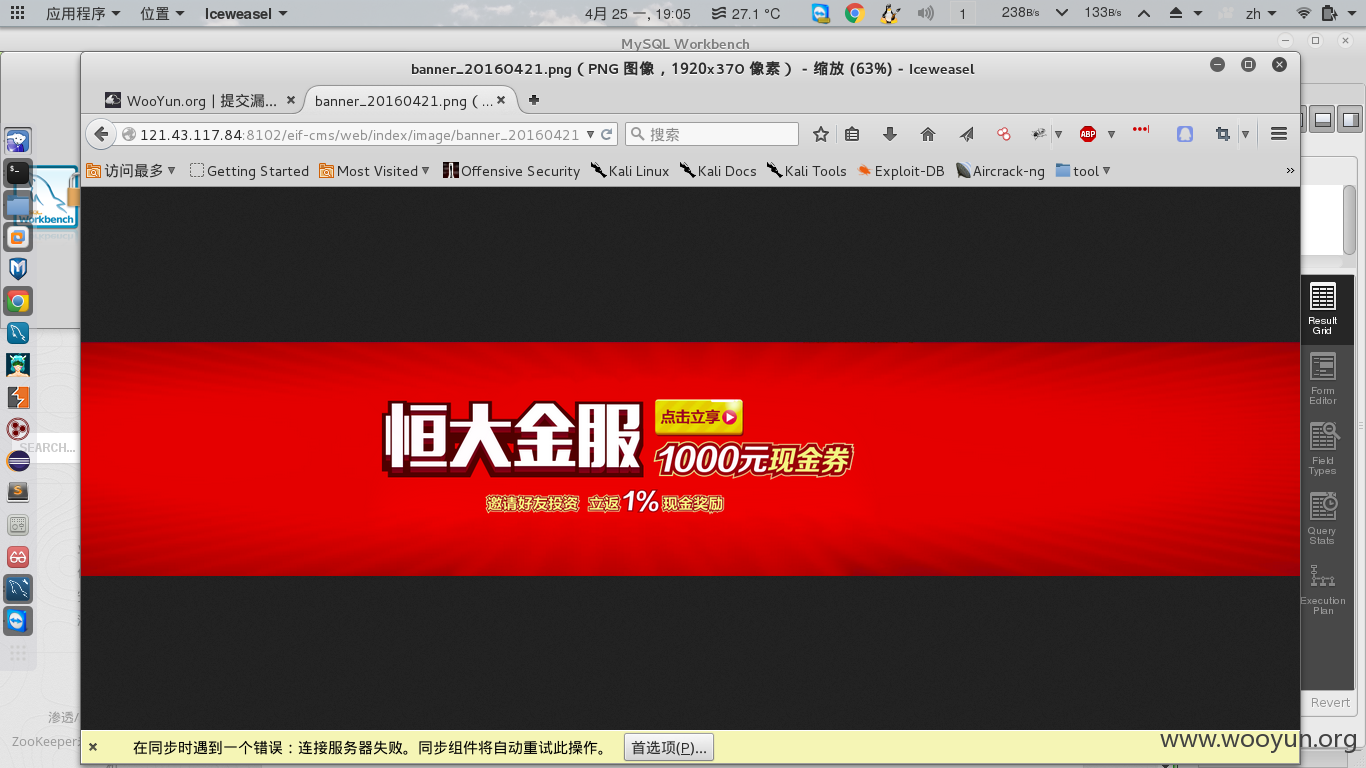This screenshot has height=768, width=1366.
Task: Open TeamViewer from the left dock
Action: (x=18, y=621)
